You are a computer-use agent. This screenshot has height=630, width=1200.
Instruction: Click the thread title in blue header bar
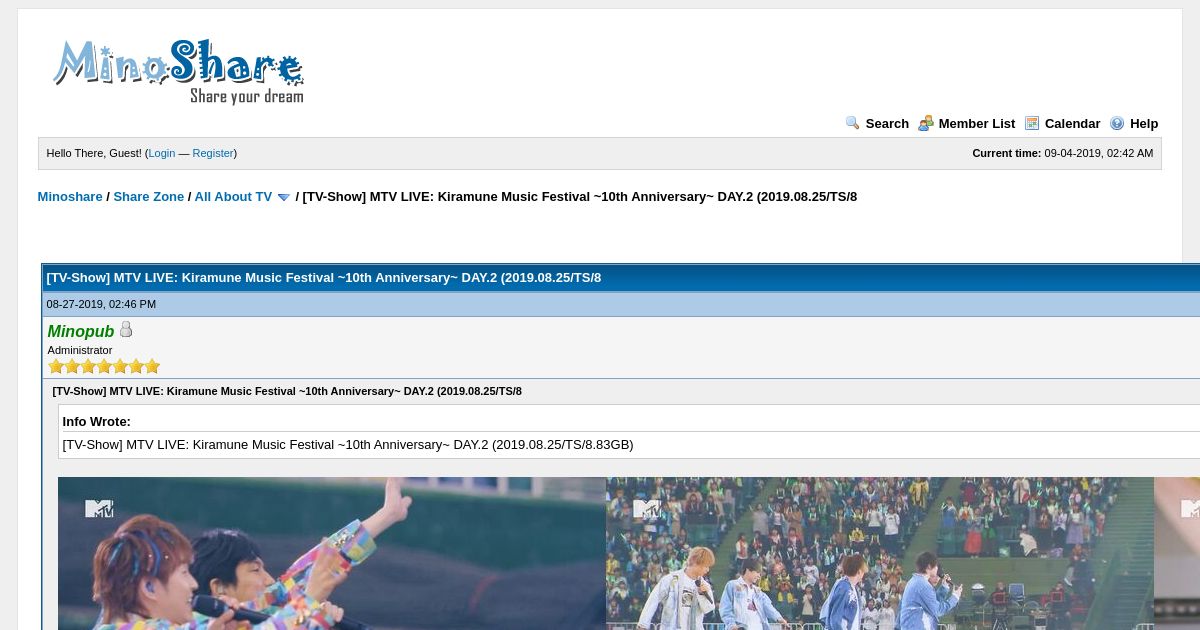[324, 278]
